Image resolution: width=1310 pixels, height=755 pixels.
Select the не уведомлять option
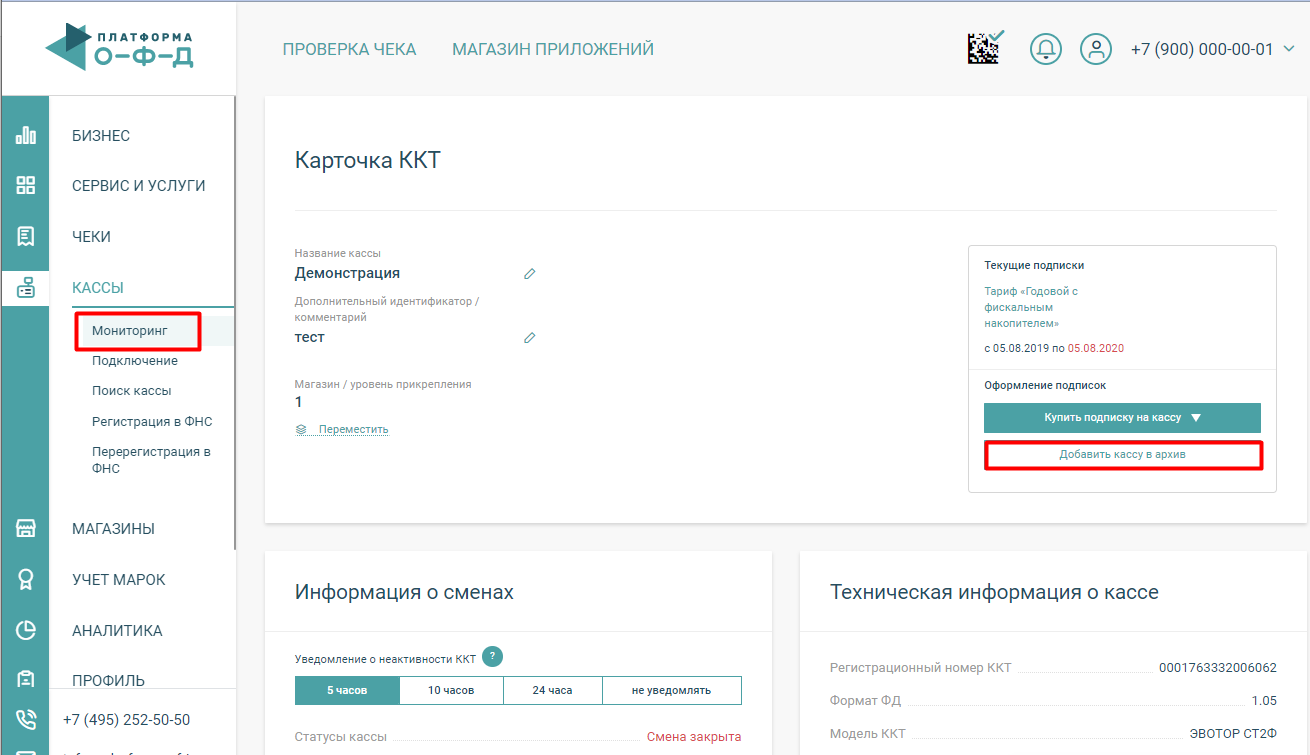pyautogui.click(x=671, y=691)
